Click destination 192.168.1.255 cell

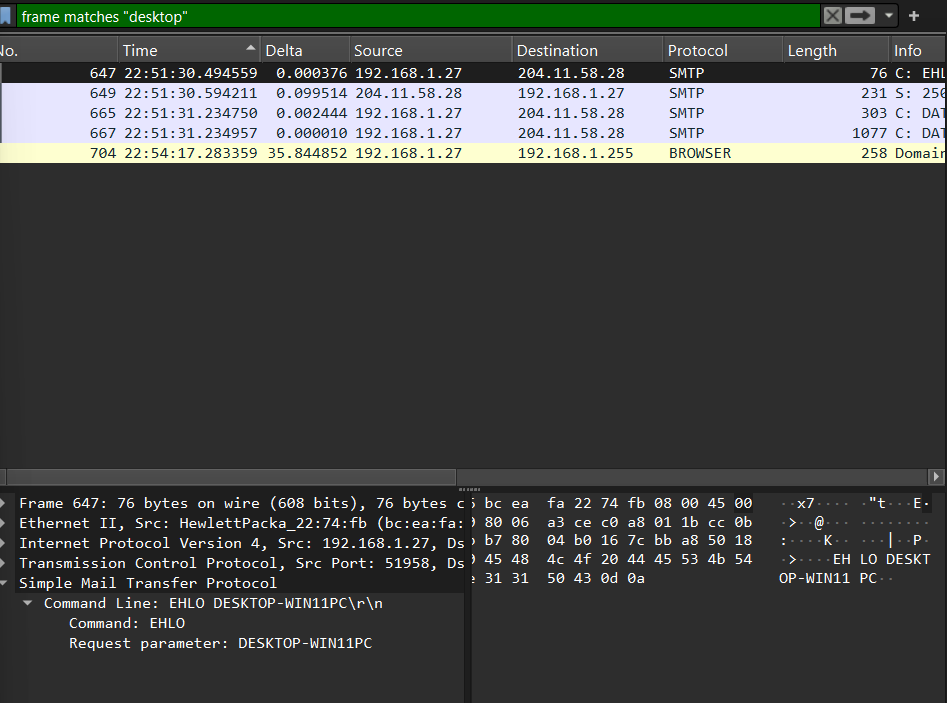(x=575, y=153)
